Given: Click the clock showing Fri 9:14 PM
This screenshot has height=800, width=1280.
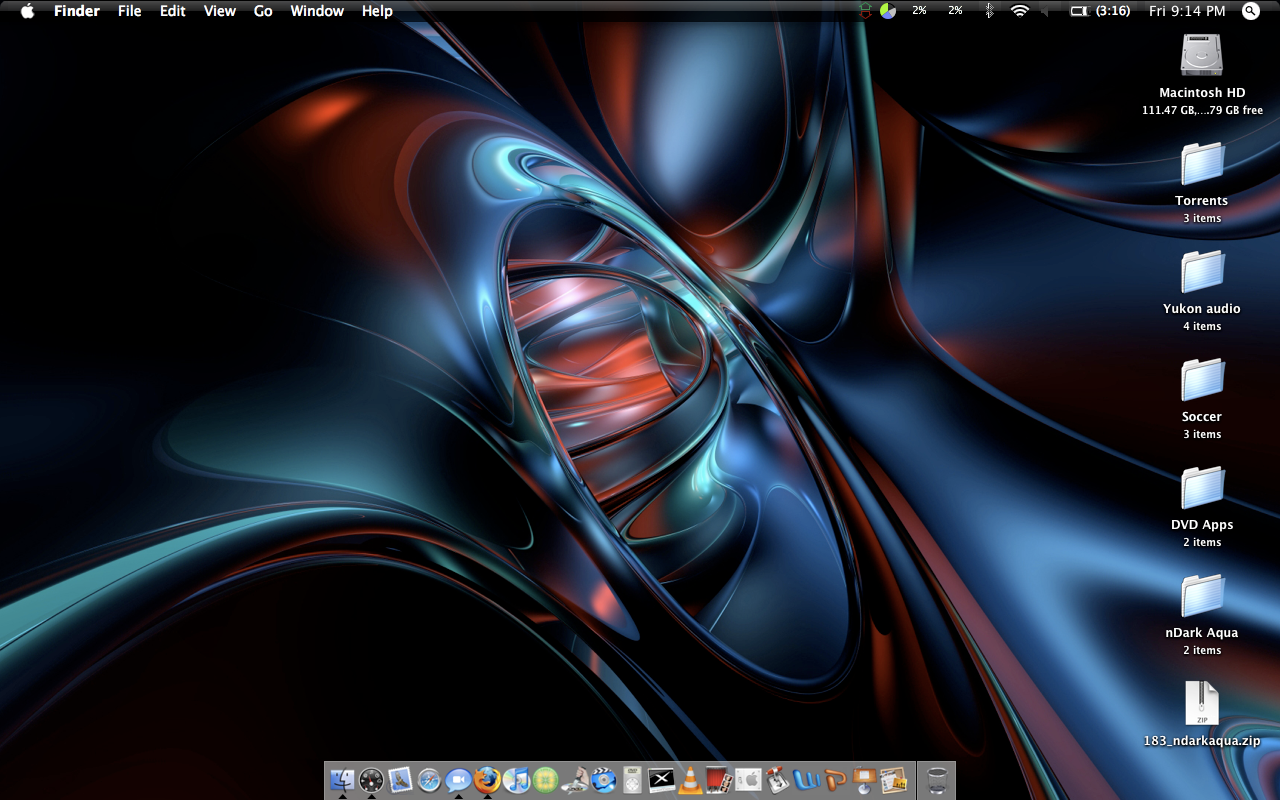Looking at the screenshot, I should [1187, 11].
